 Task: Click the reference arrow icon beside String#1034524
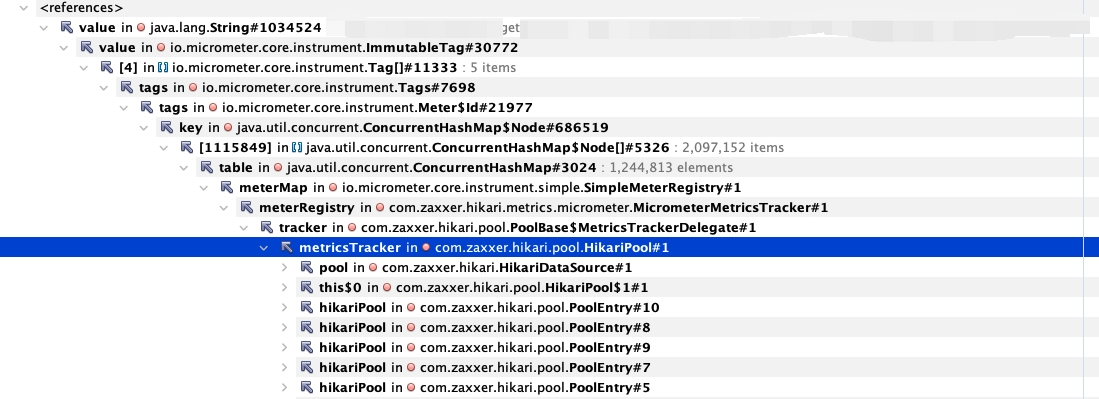[x=67, y=28]
